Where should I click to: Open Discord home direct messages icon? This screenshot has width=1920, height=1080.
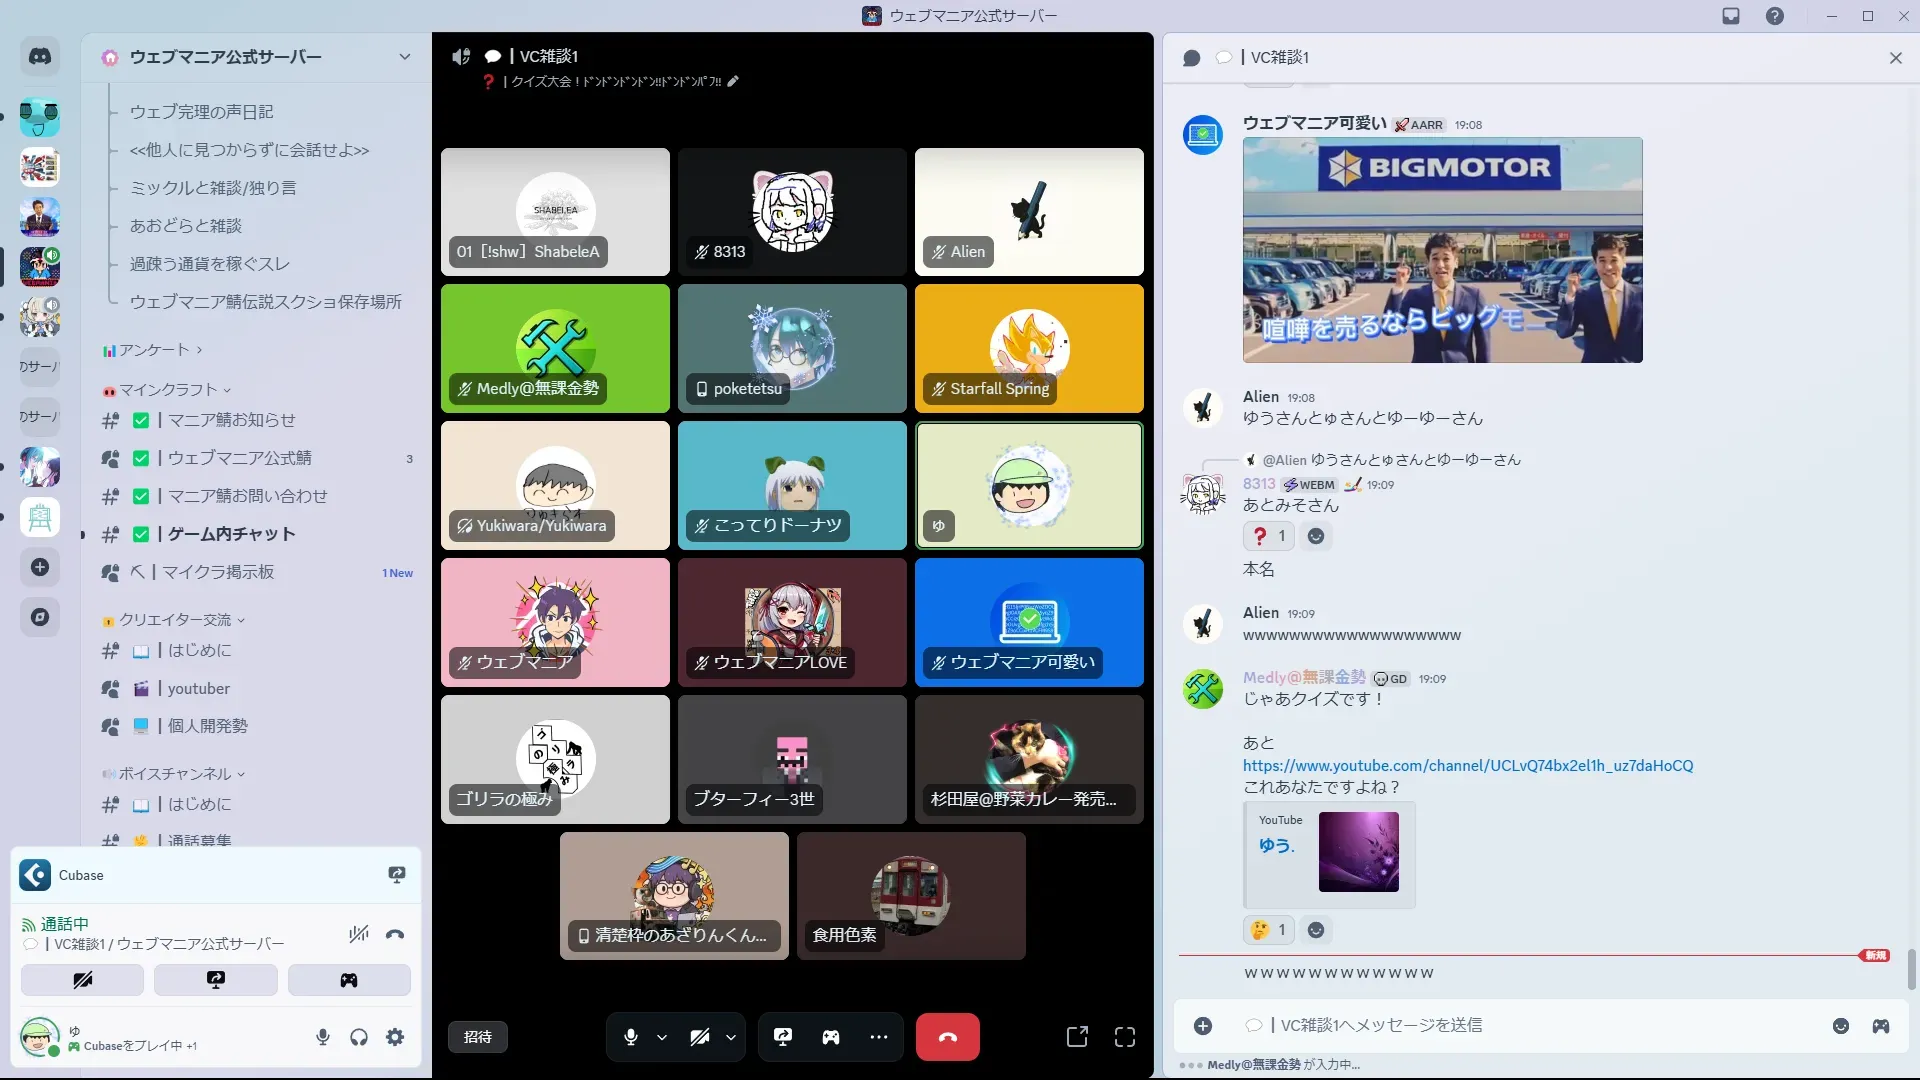[x=40, y=57]
